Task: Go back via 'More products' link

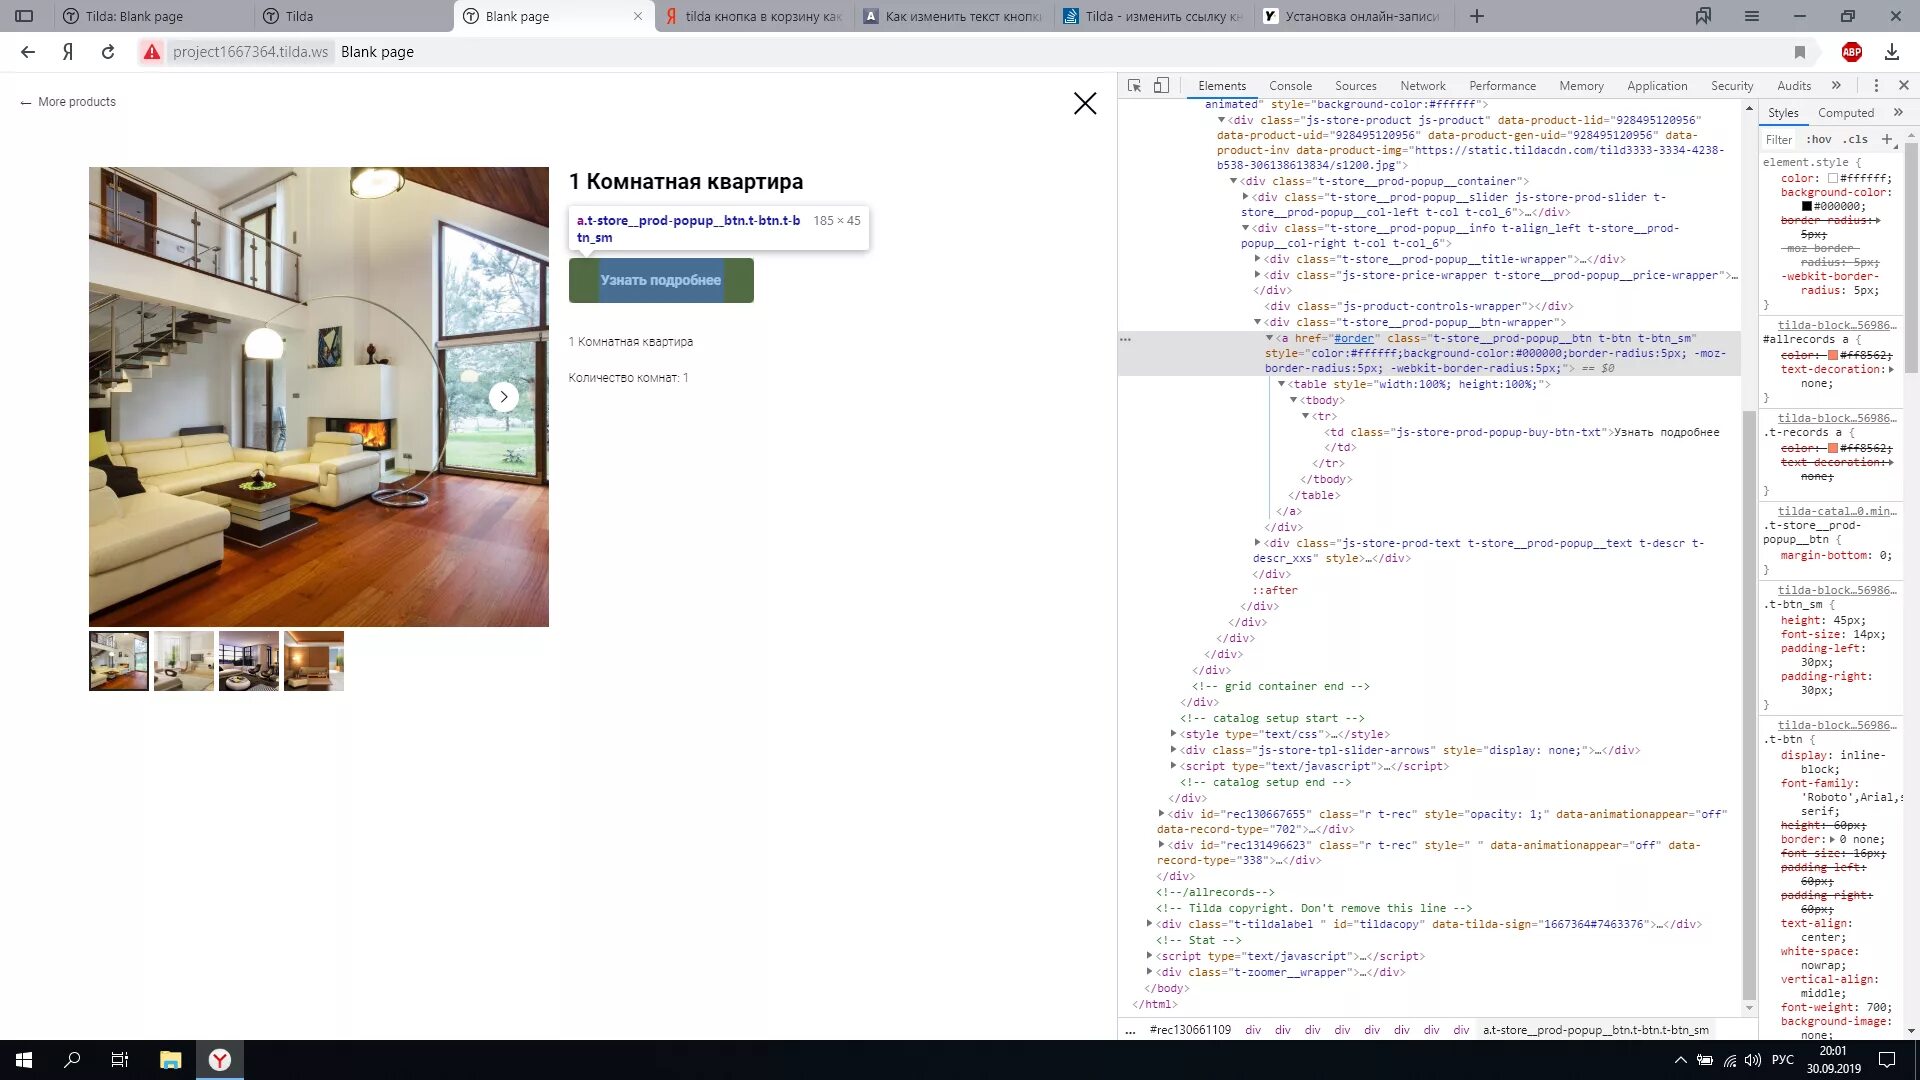Action: pyautogui.click(x=68, y=102)
